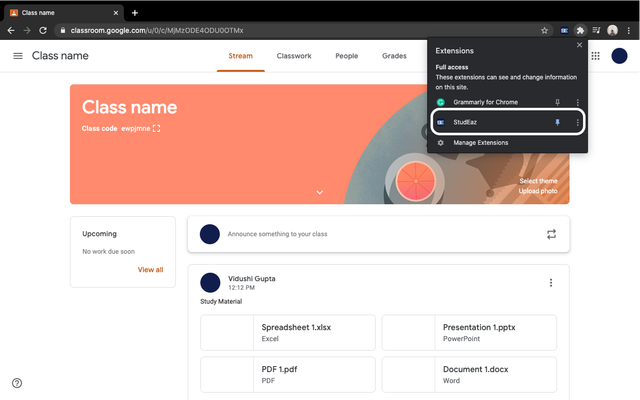Click View all in the Upcoming card
Image resolution: width=640 pixels, height=400 pixels.
coord(150,270)
